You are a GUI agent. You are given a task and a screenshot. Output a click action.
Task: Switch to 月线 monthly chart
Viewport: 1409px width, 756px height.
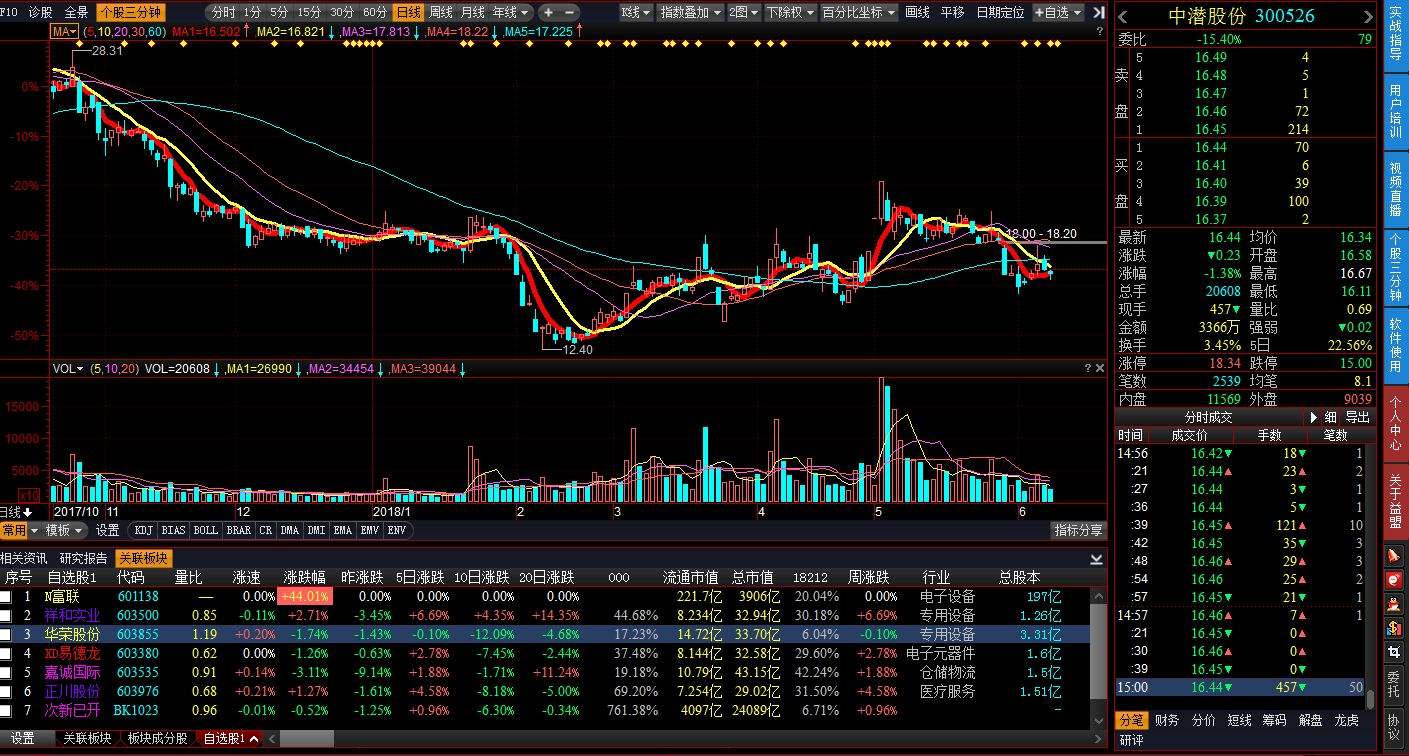click(x=472, y=12)
